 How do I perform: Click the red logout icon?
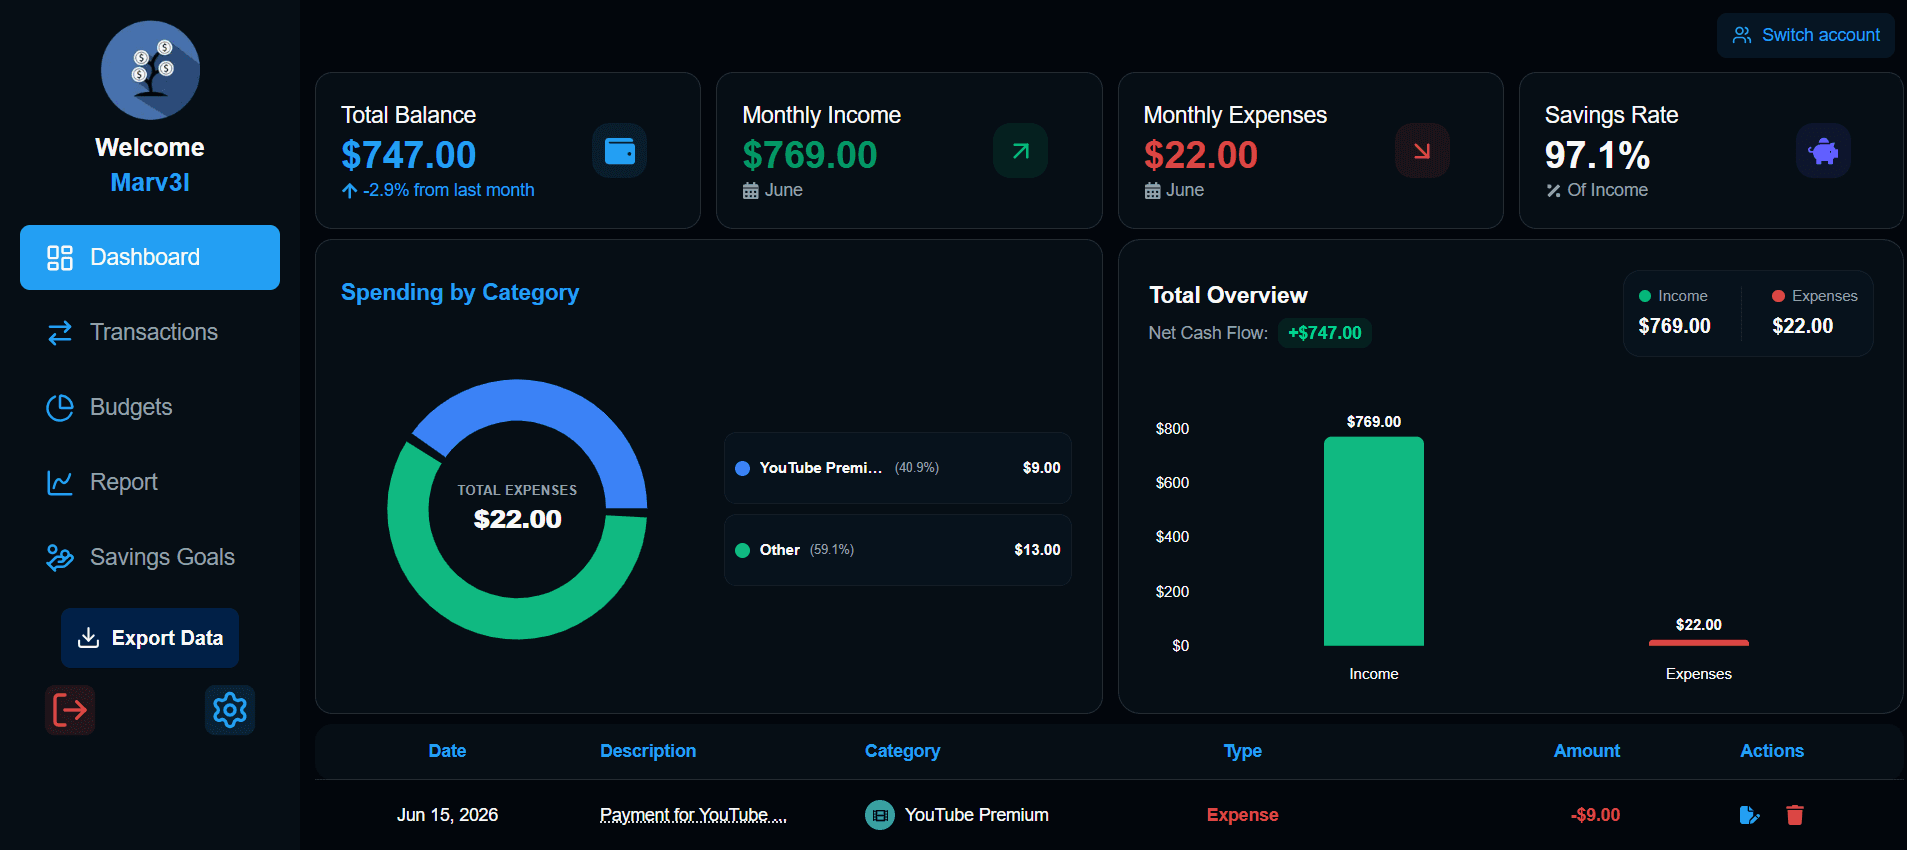tap(70, 710)
